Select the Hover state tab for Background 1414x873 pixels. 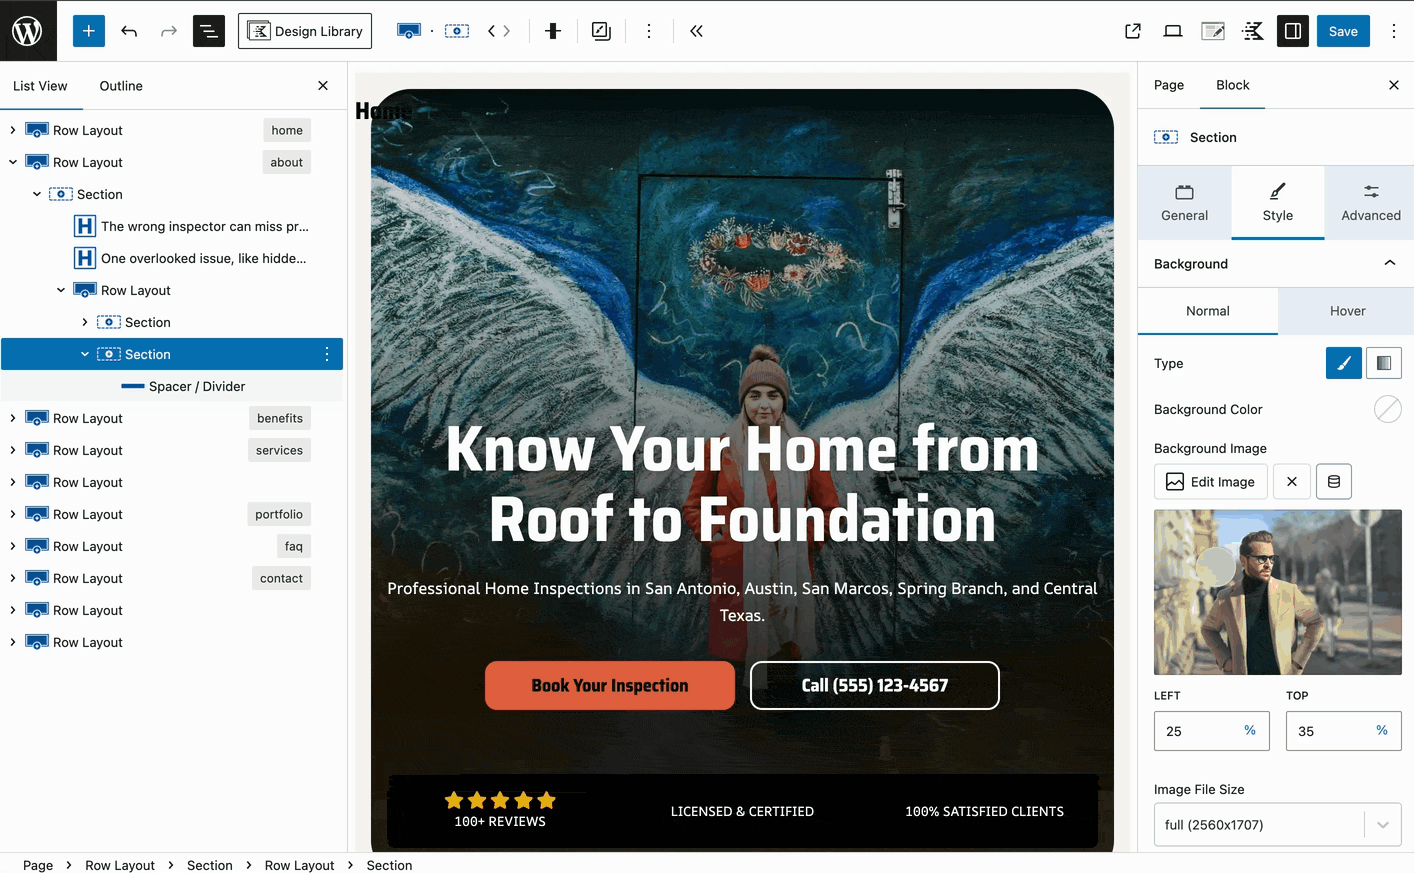1346,311
